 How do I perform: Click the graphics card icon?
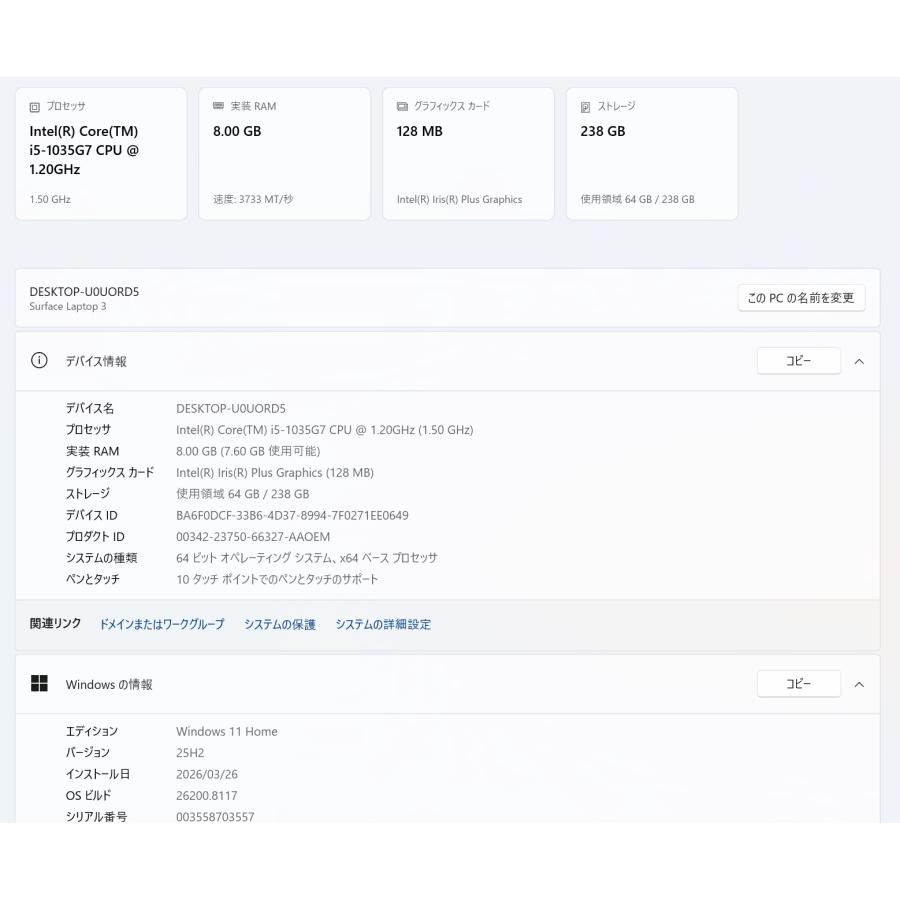pos(402,106)
